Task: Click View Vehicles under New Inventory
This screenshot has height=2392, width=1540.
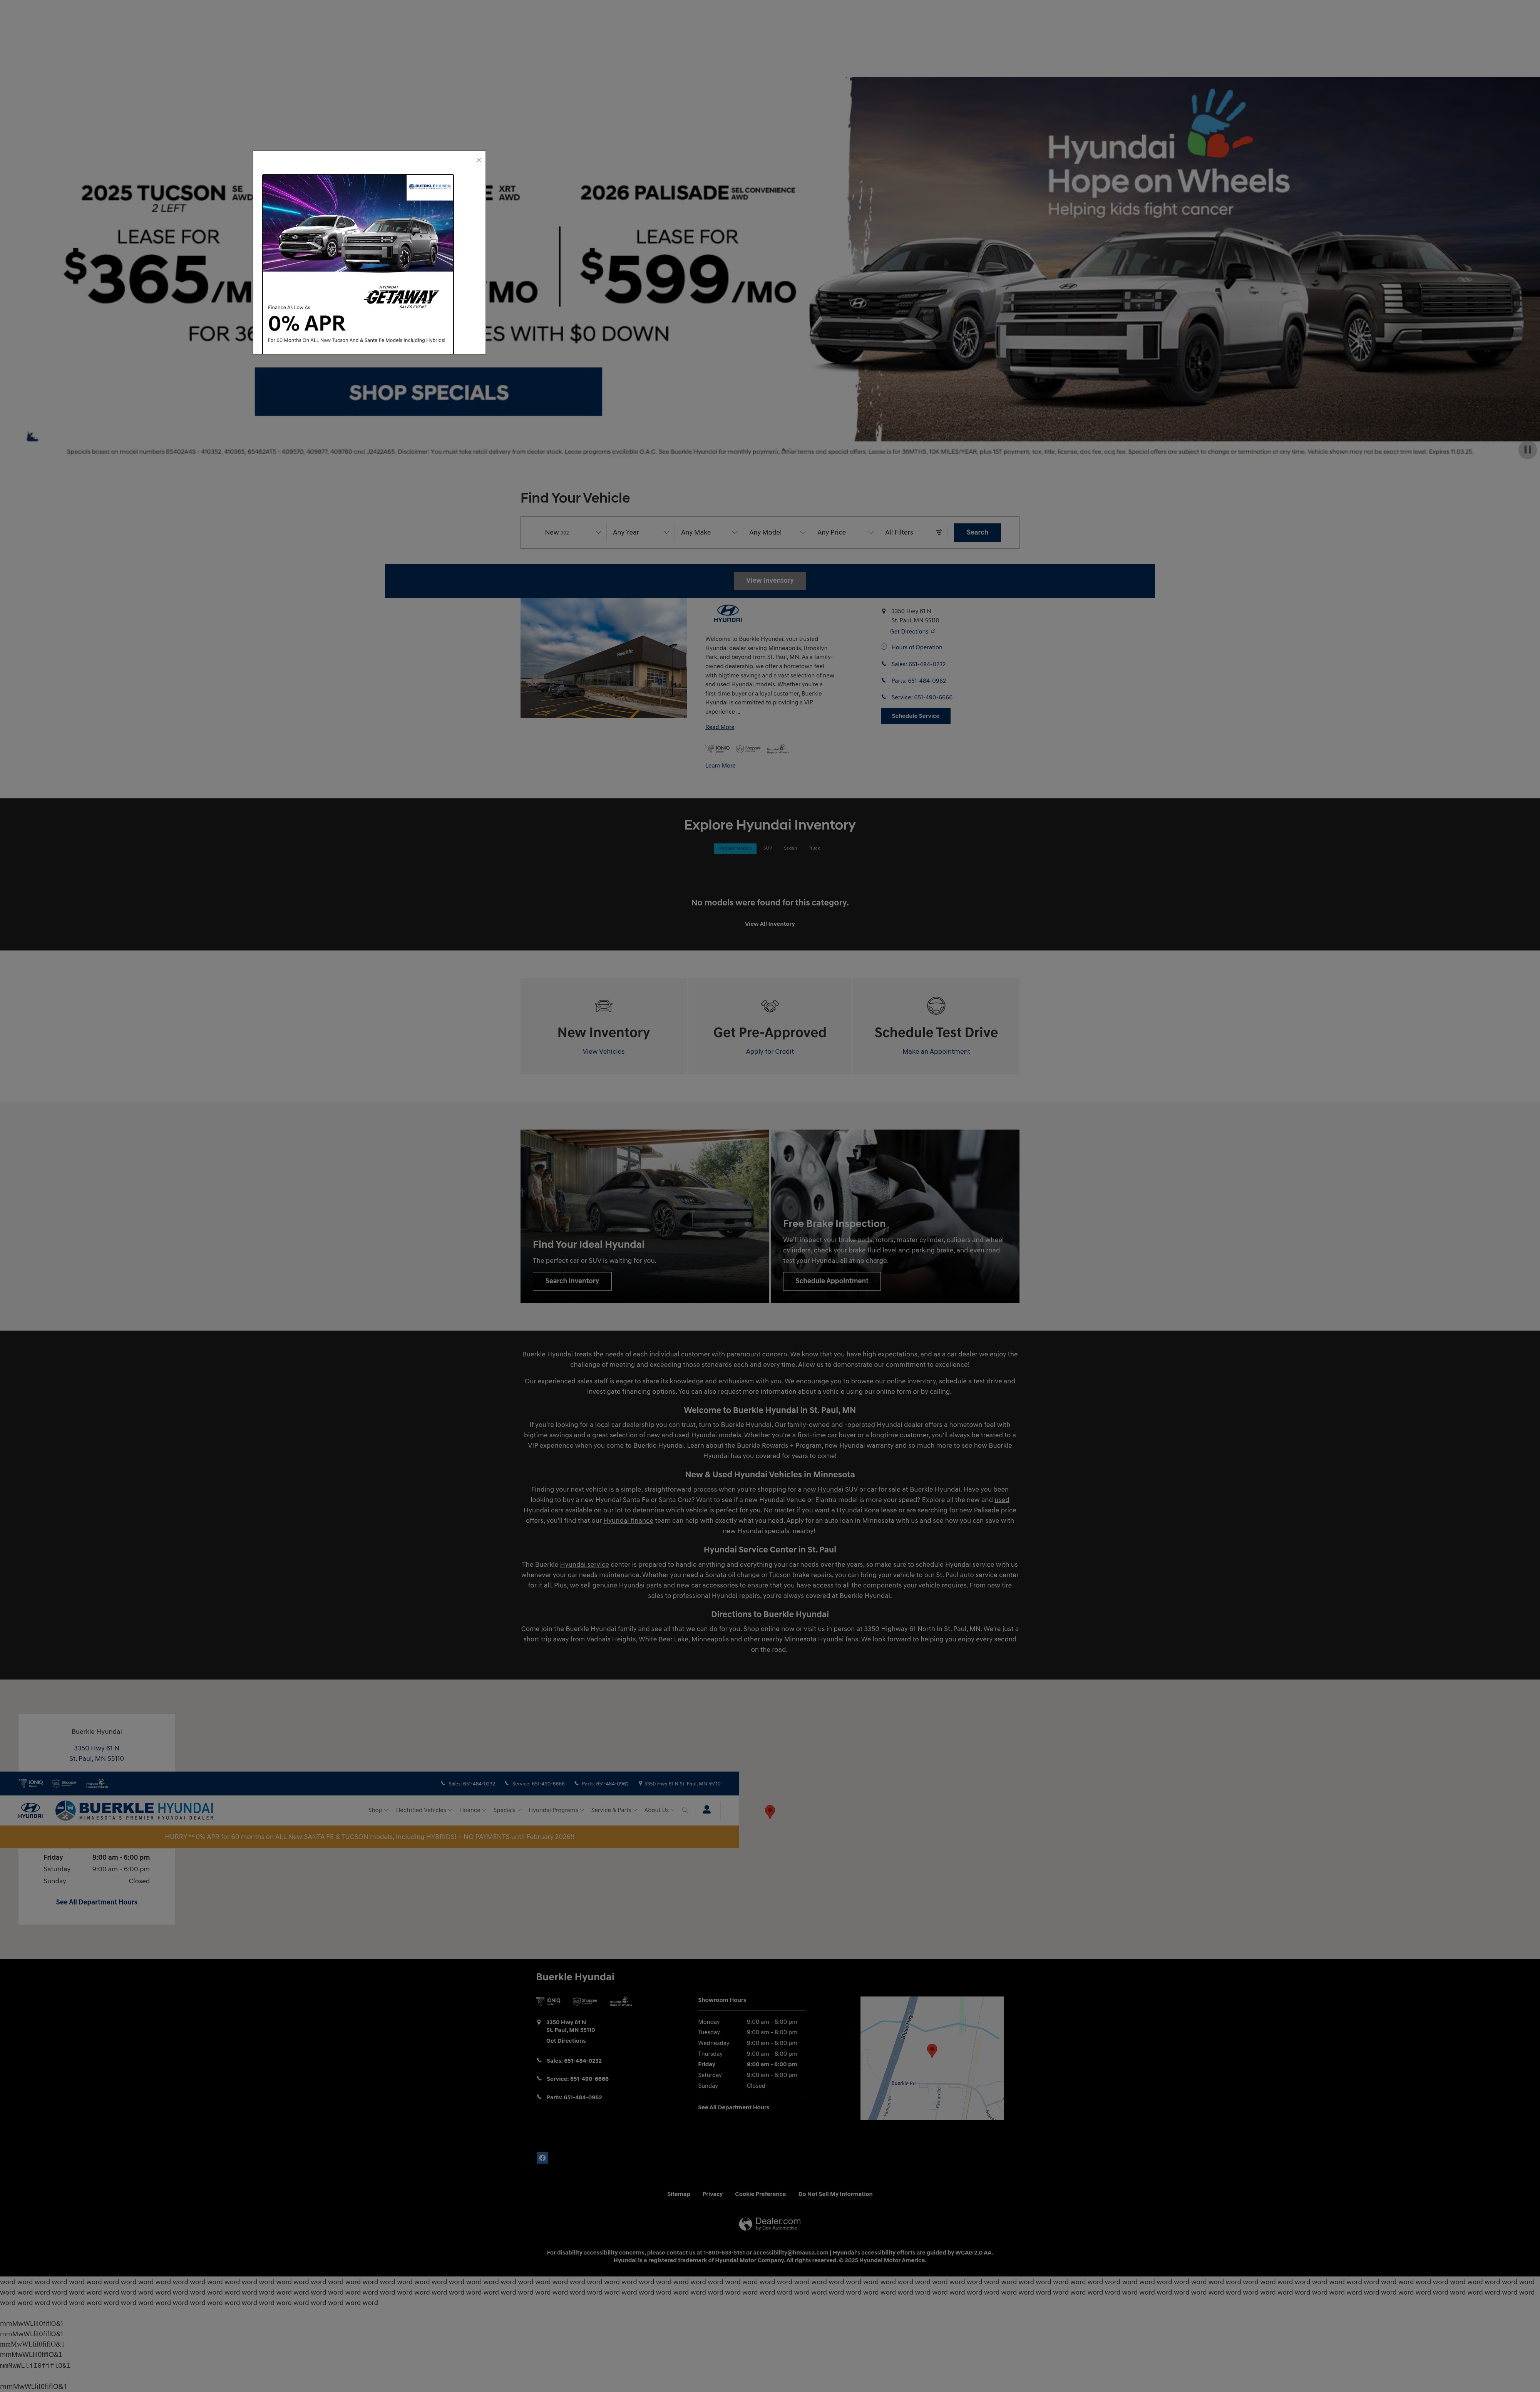Action: (603, 1052)
